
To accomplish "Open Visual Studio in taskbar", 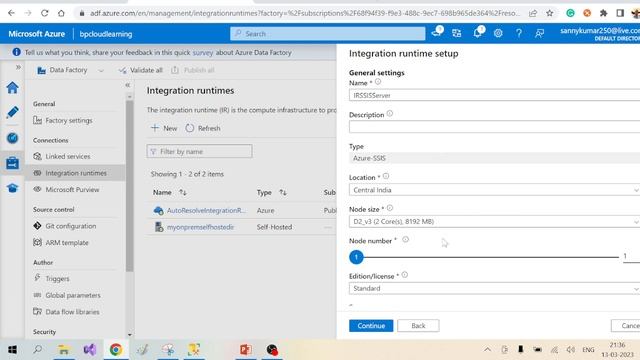I will 90,350.
